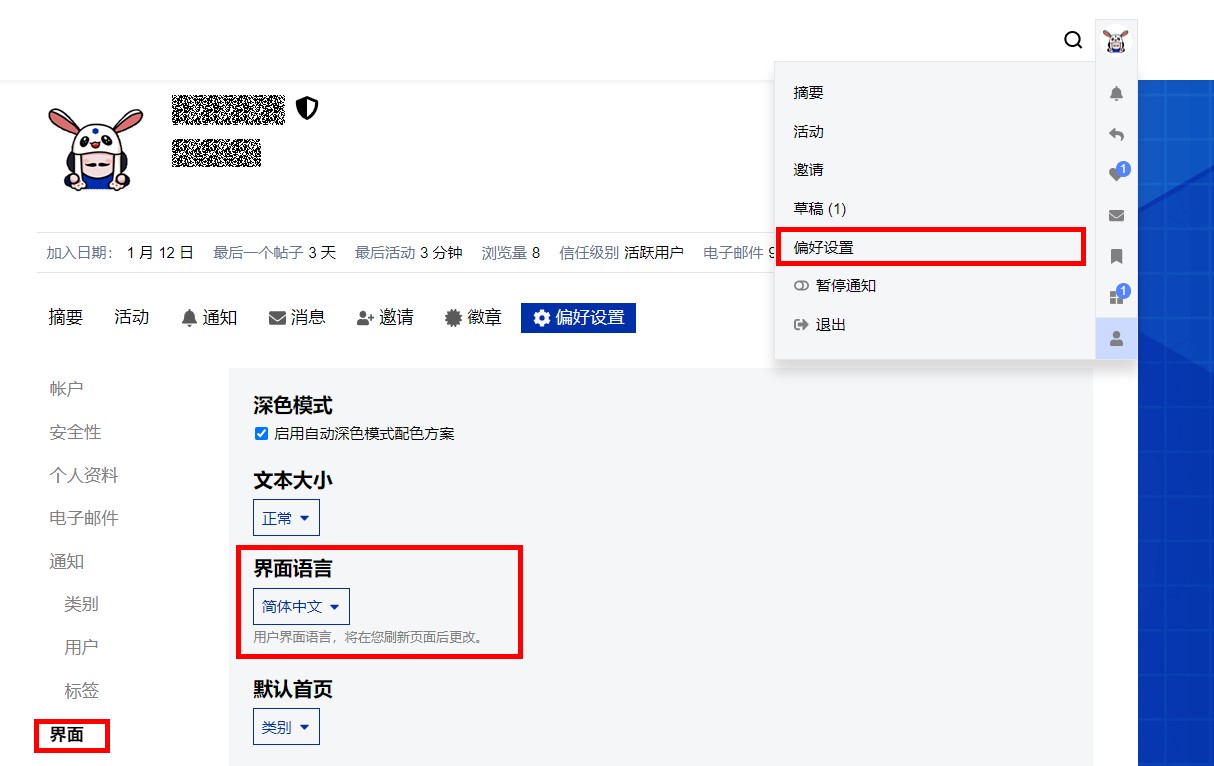Open the envelope messages tab in user menu
Image resolution: width=1214 pixels, height=766 pixels.
point(1116,215)
